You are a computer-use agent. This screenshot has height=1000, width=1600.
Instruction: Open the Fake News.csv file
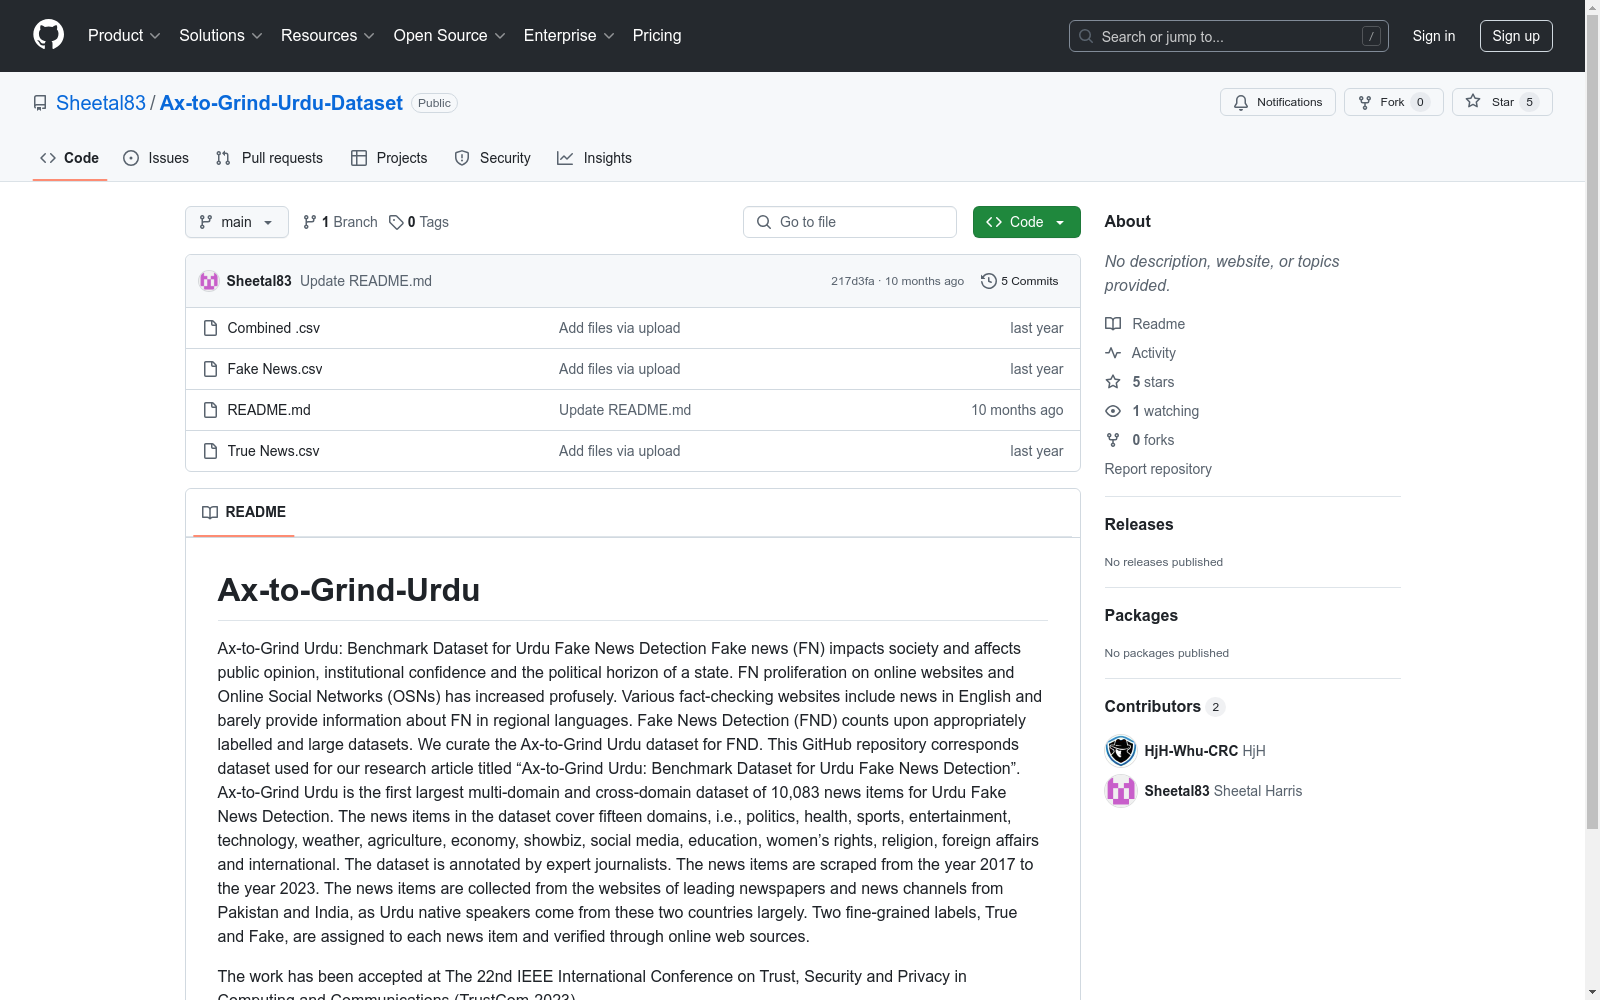coord(275,369)
